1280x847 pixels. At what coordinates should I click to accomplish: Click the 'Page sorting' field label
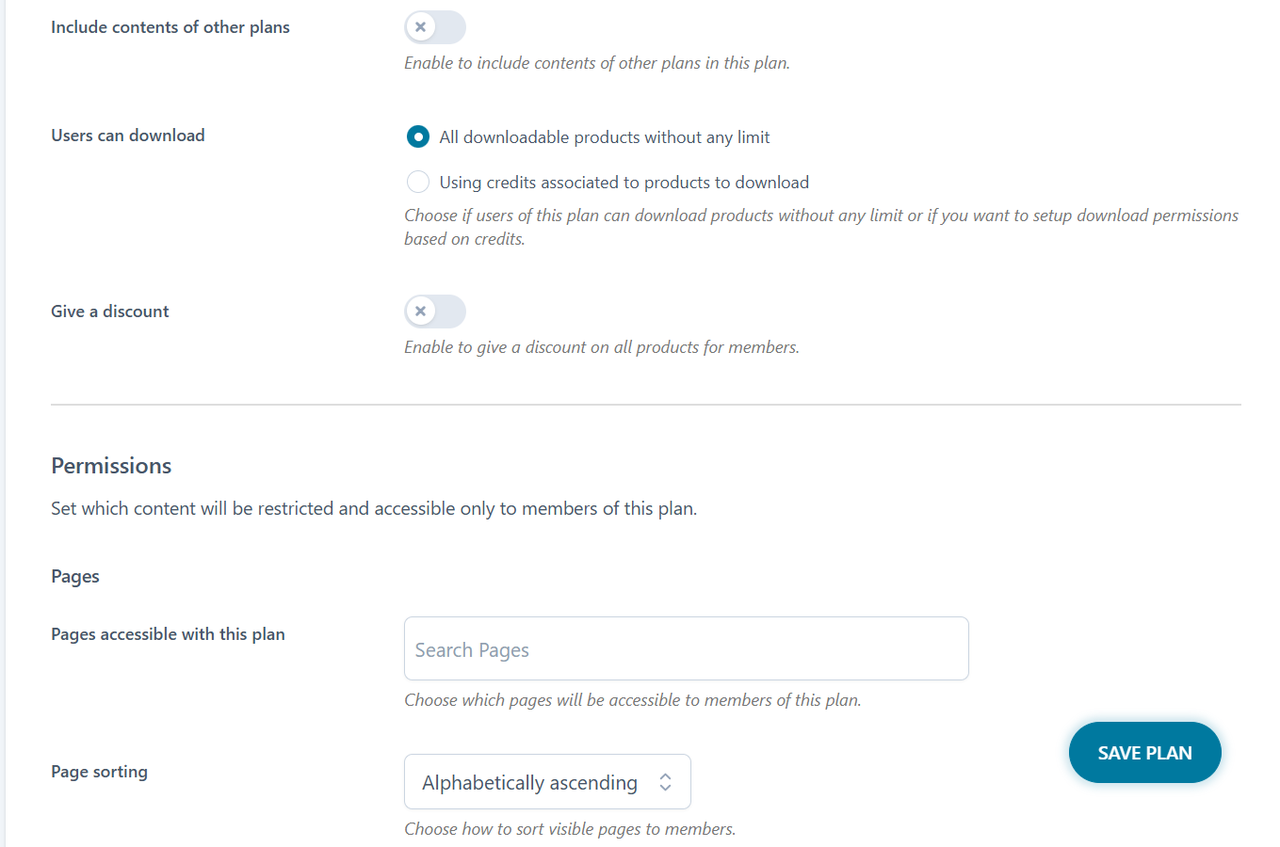click(x=99, y=771)
